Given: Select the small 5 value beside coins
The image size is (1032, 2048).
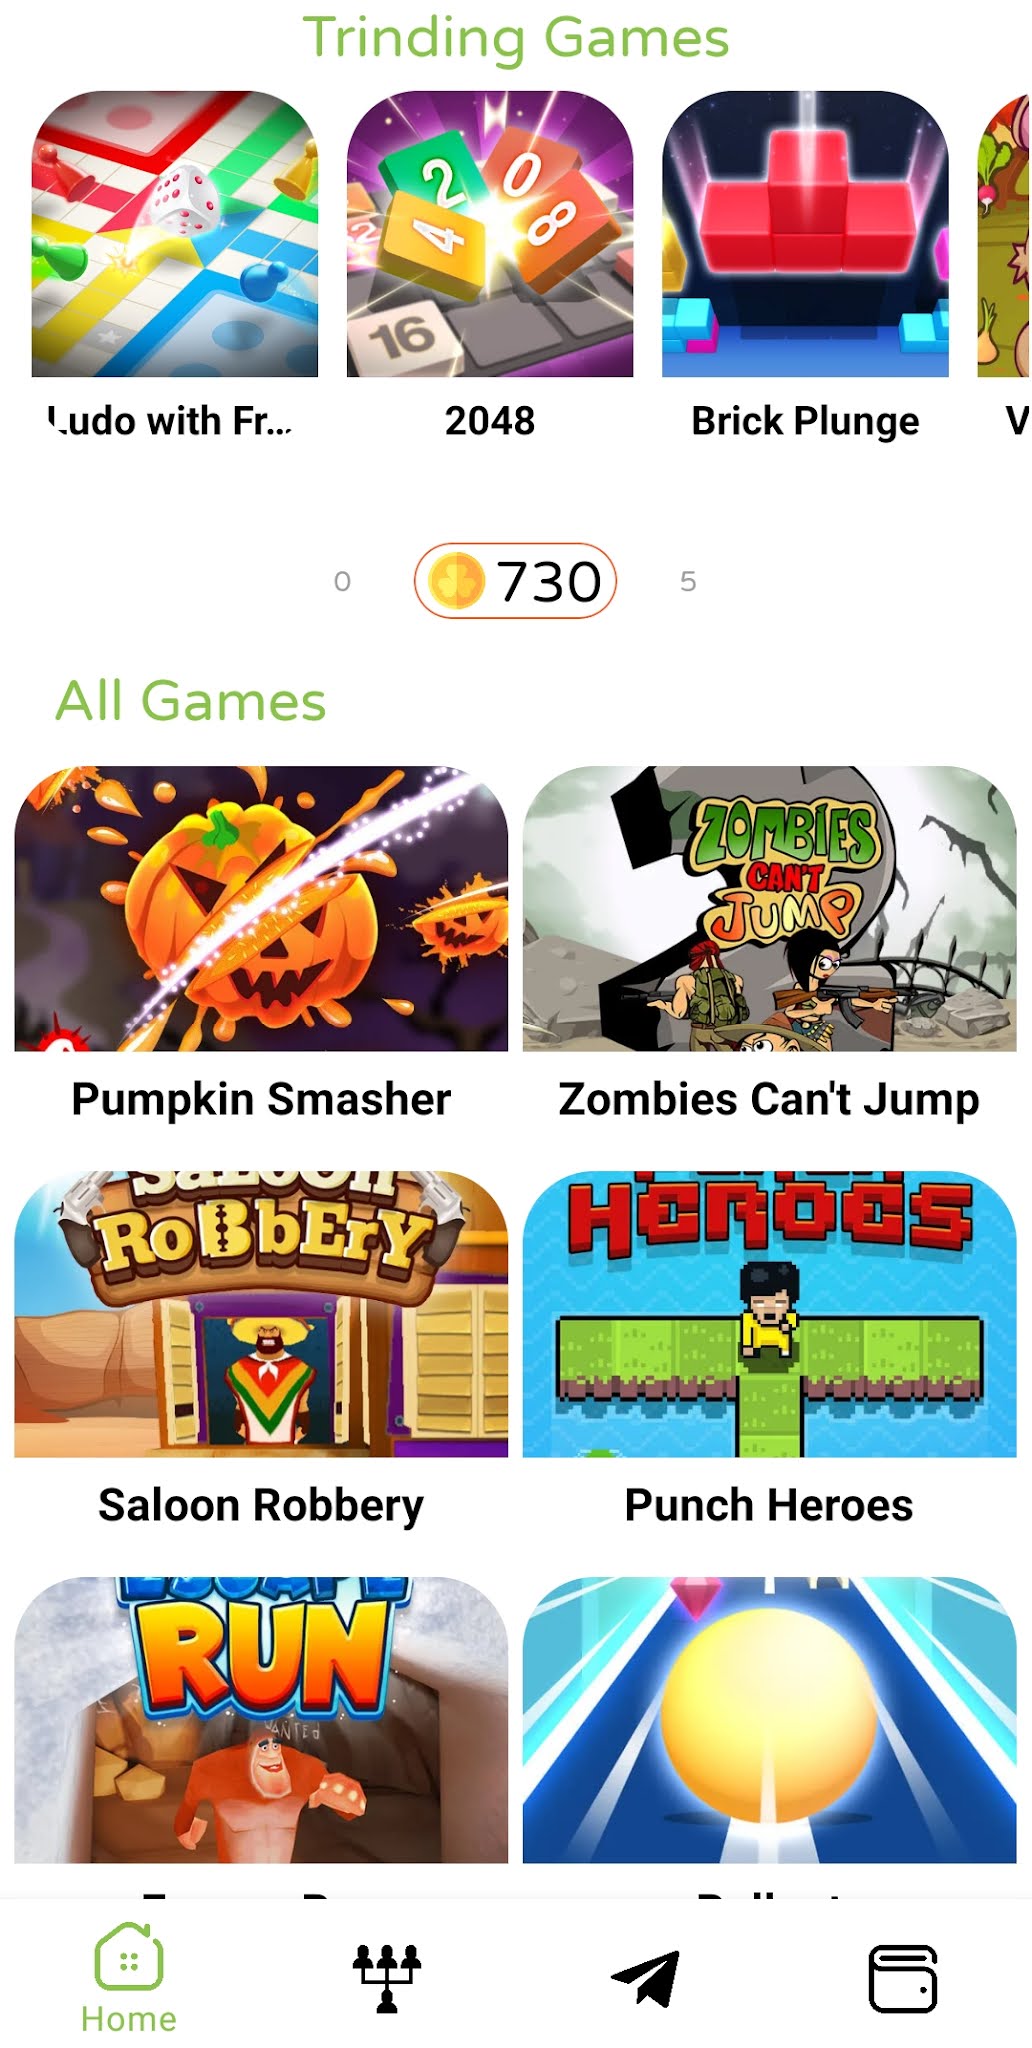Looking at the screenshot, I should (x=688, y=581).
